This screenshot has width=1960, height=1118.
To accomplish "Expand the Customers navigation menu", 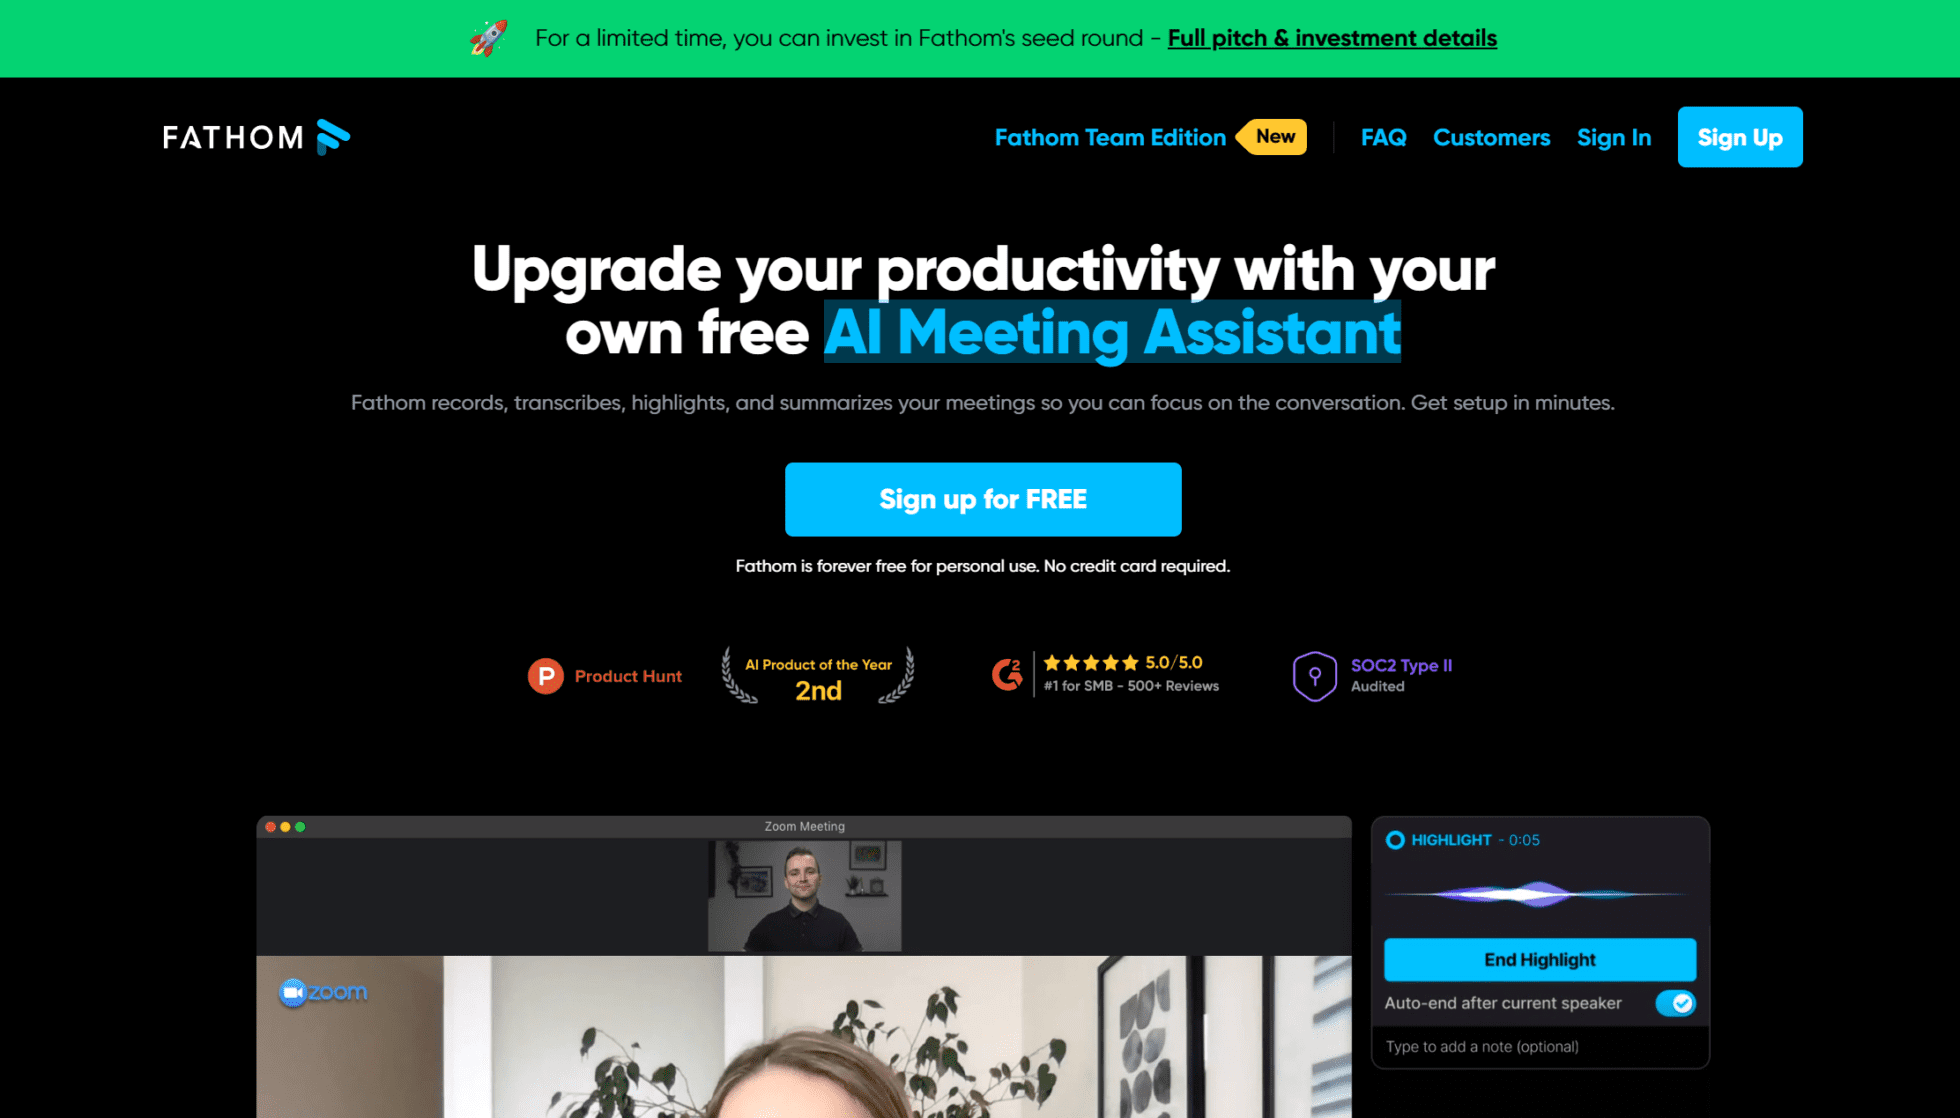I will (1490, 136).
